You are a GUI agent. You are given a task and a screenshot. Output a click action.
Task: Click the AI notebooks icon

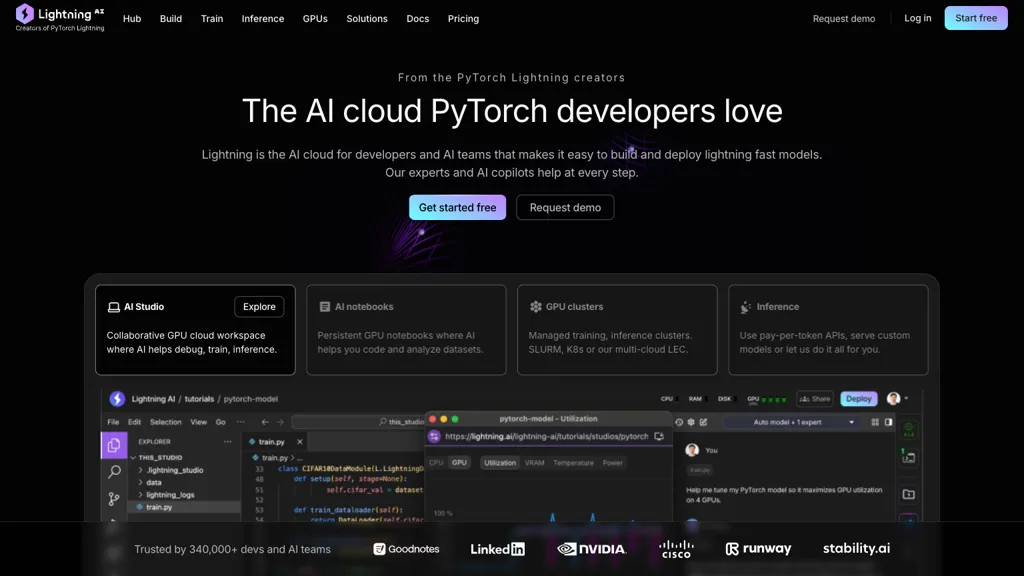(x=325, y=307)
